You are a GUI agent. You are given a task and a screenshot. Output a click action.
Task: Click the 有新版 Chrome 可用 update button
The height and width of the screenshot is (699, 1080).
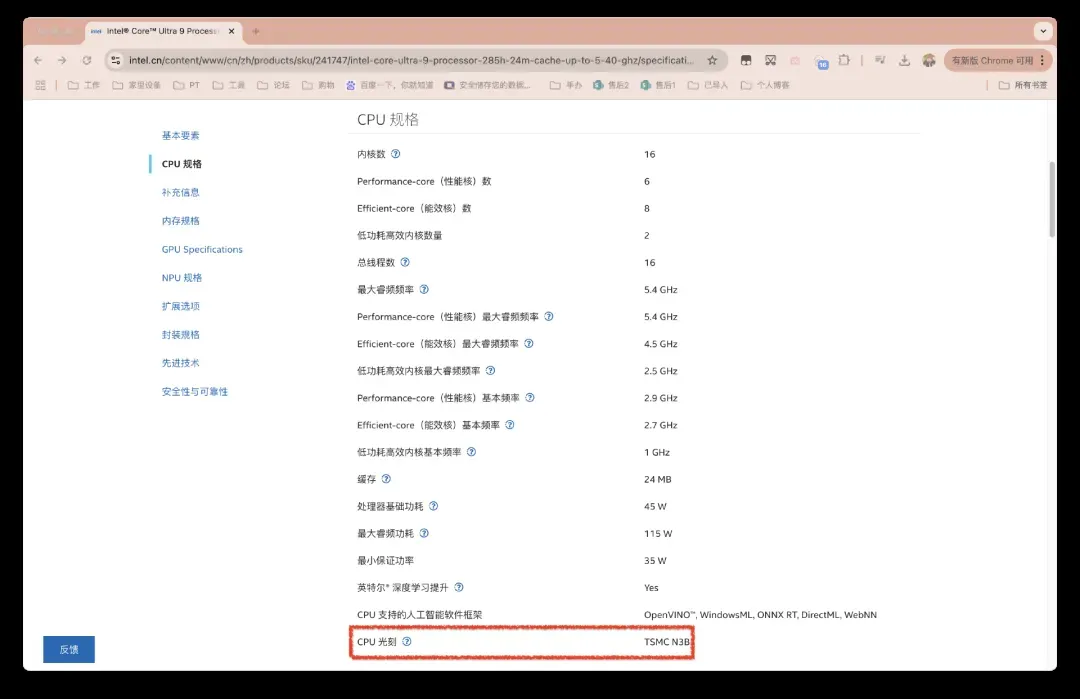tap(990, 60)
